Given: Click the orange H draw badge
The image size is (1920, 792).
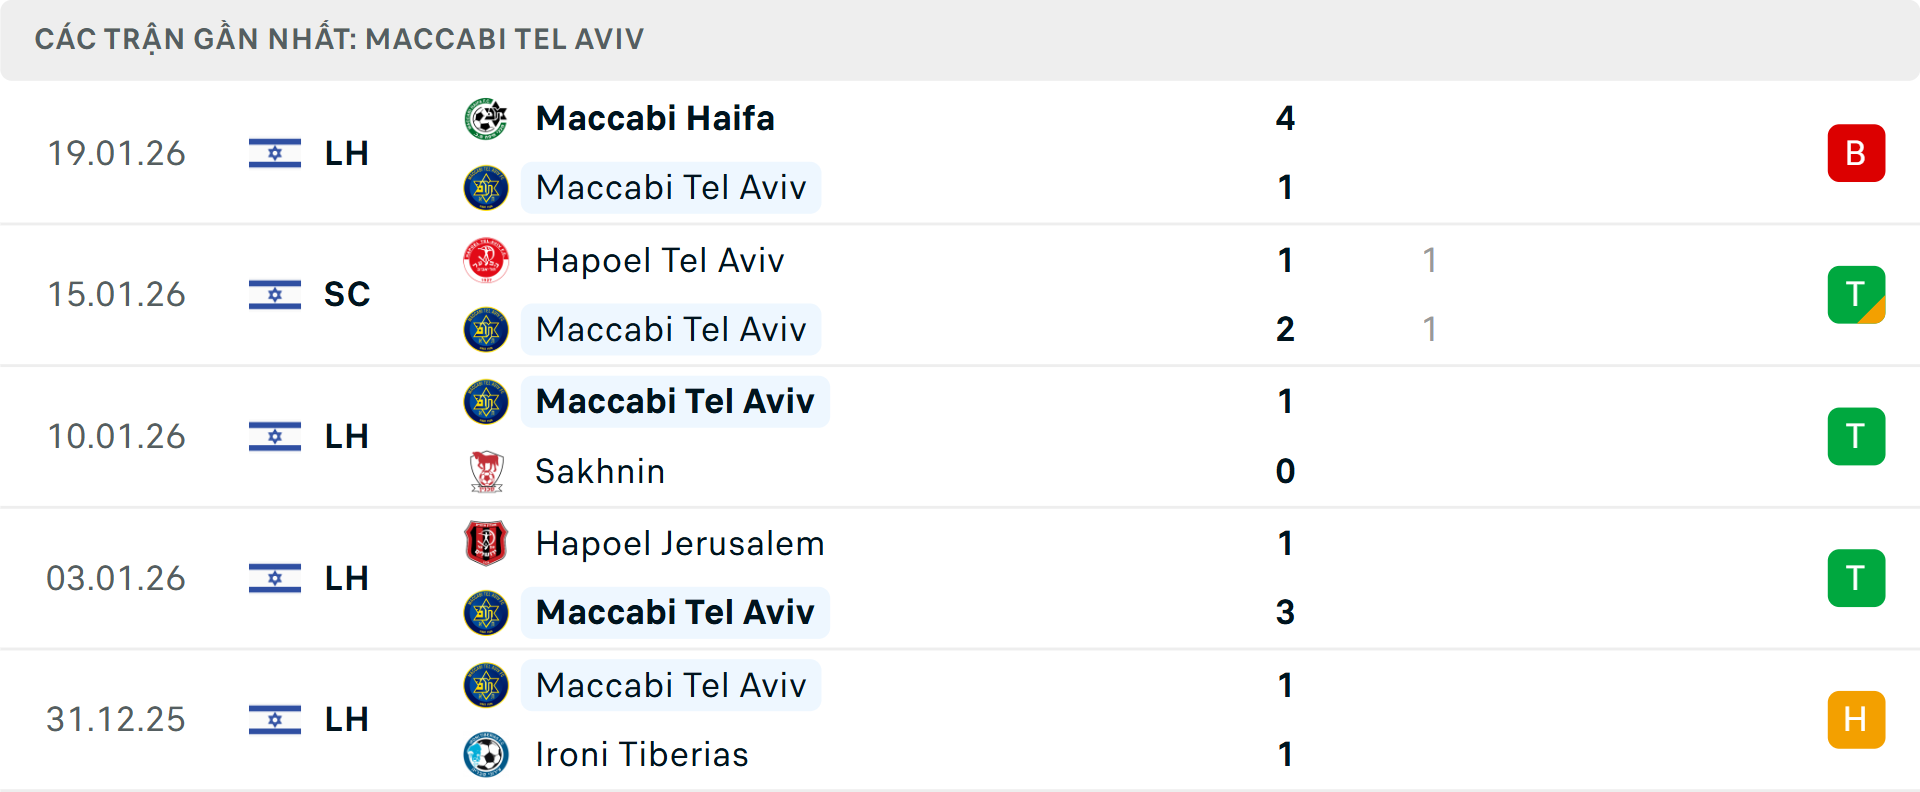Looking at the screenshot, I should 1857,719.
